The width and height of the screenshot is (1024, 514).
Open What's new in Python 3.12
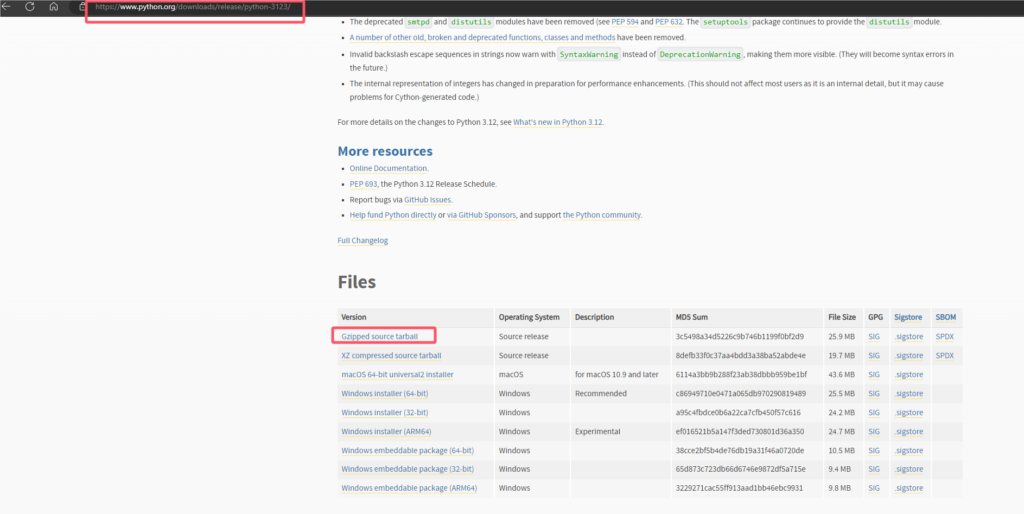click(558, 122)
